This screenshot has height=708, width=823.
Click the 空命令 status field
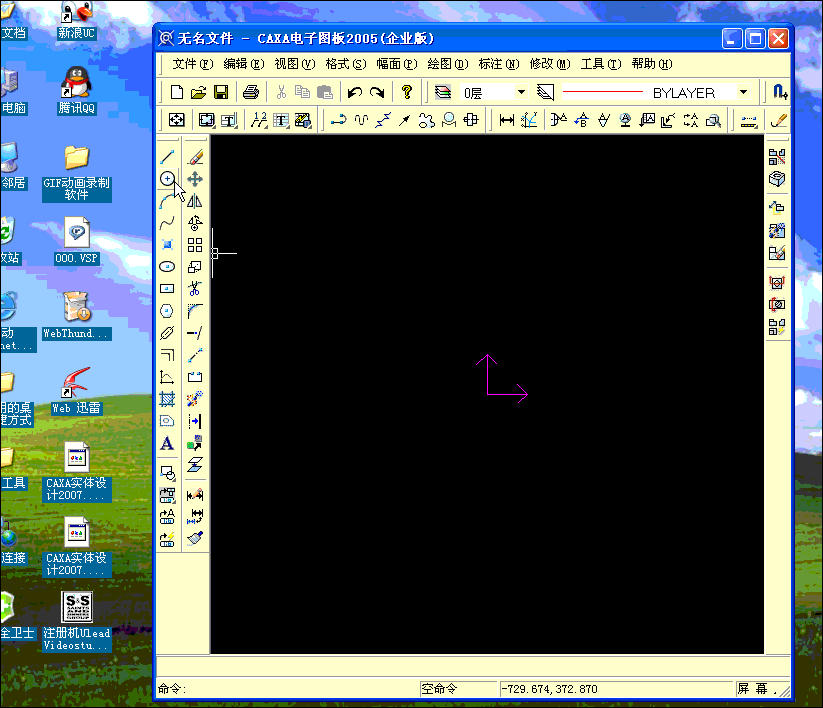tap(458, 689)
